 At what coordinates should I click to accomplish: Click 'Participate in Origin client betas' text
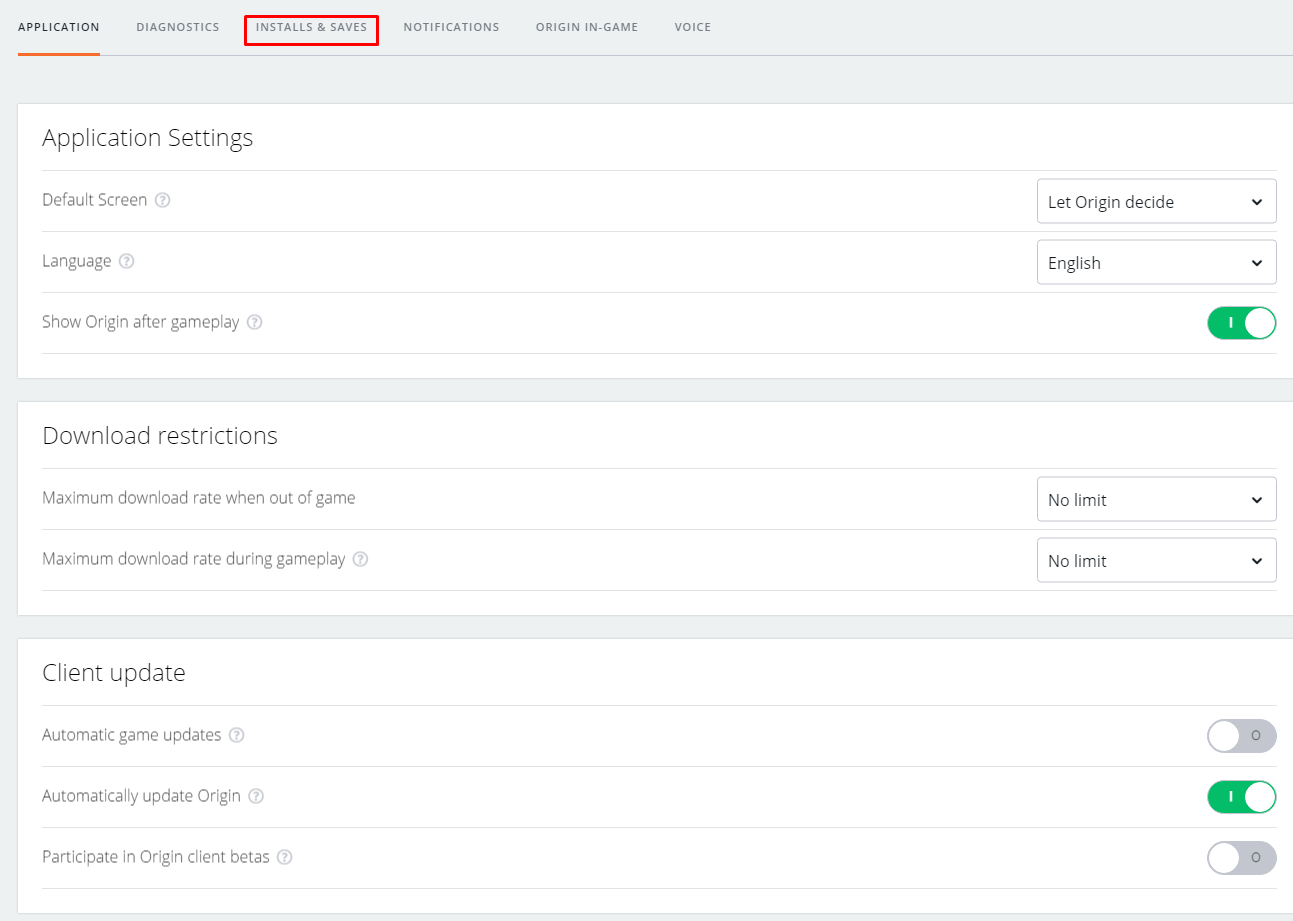[156, 857]
